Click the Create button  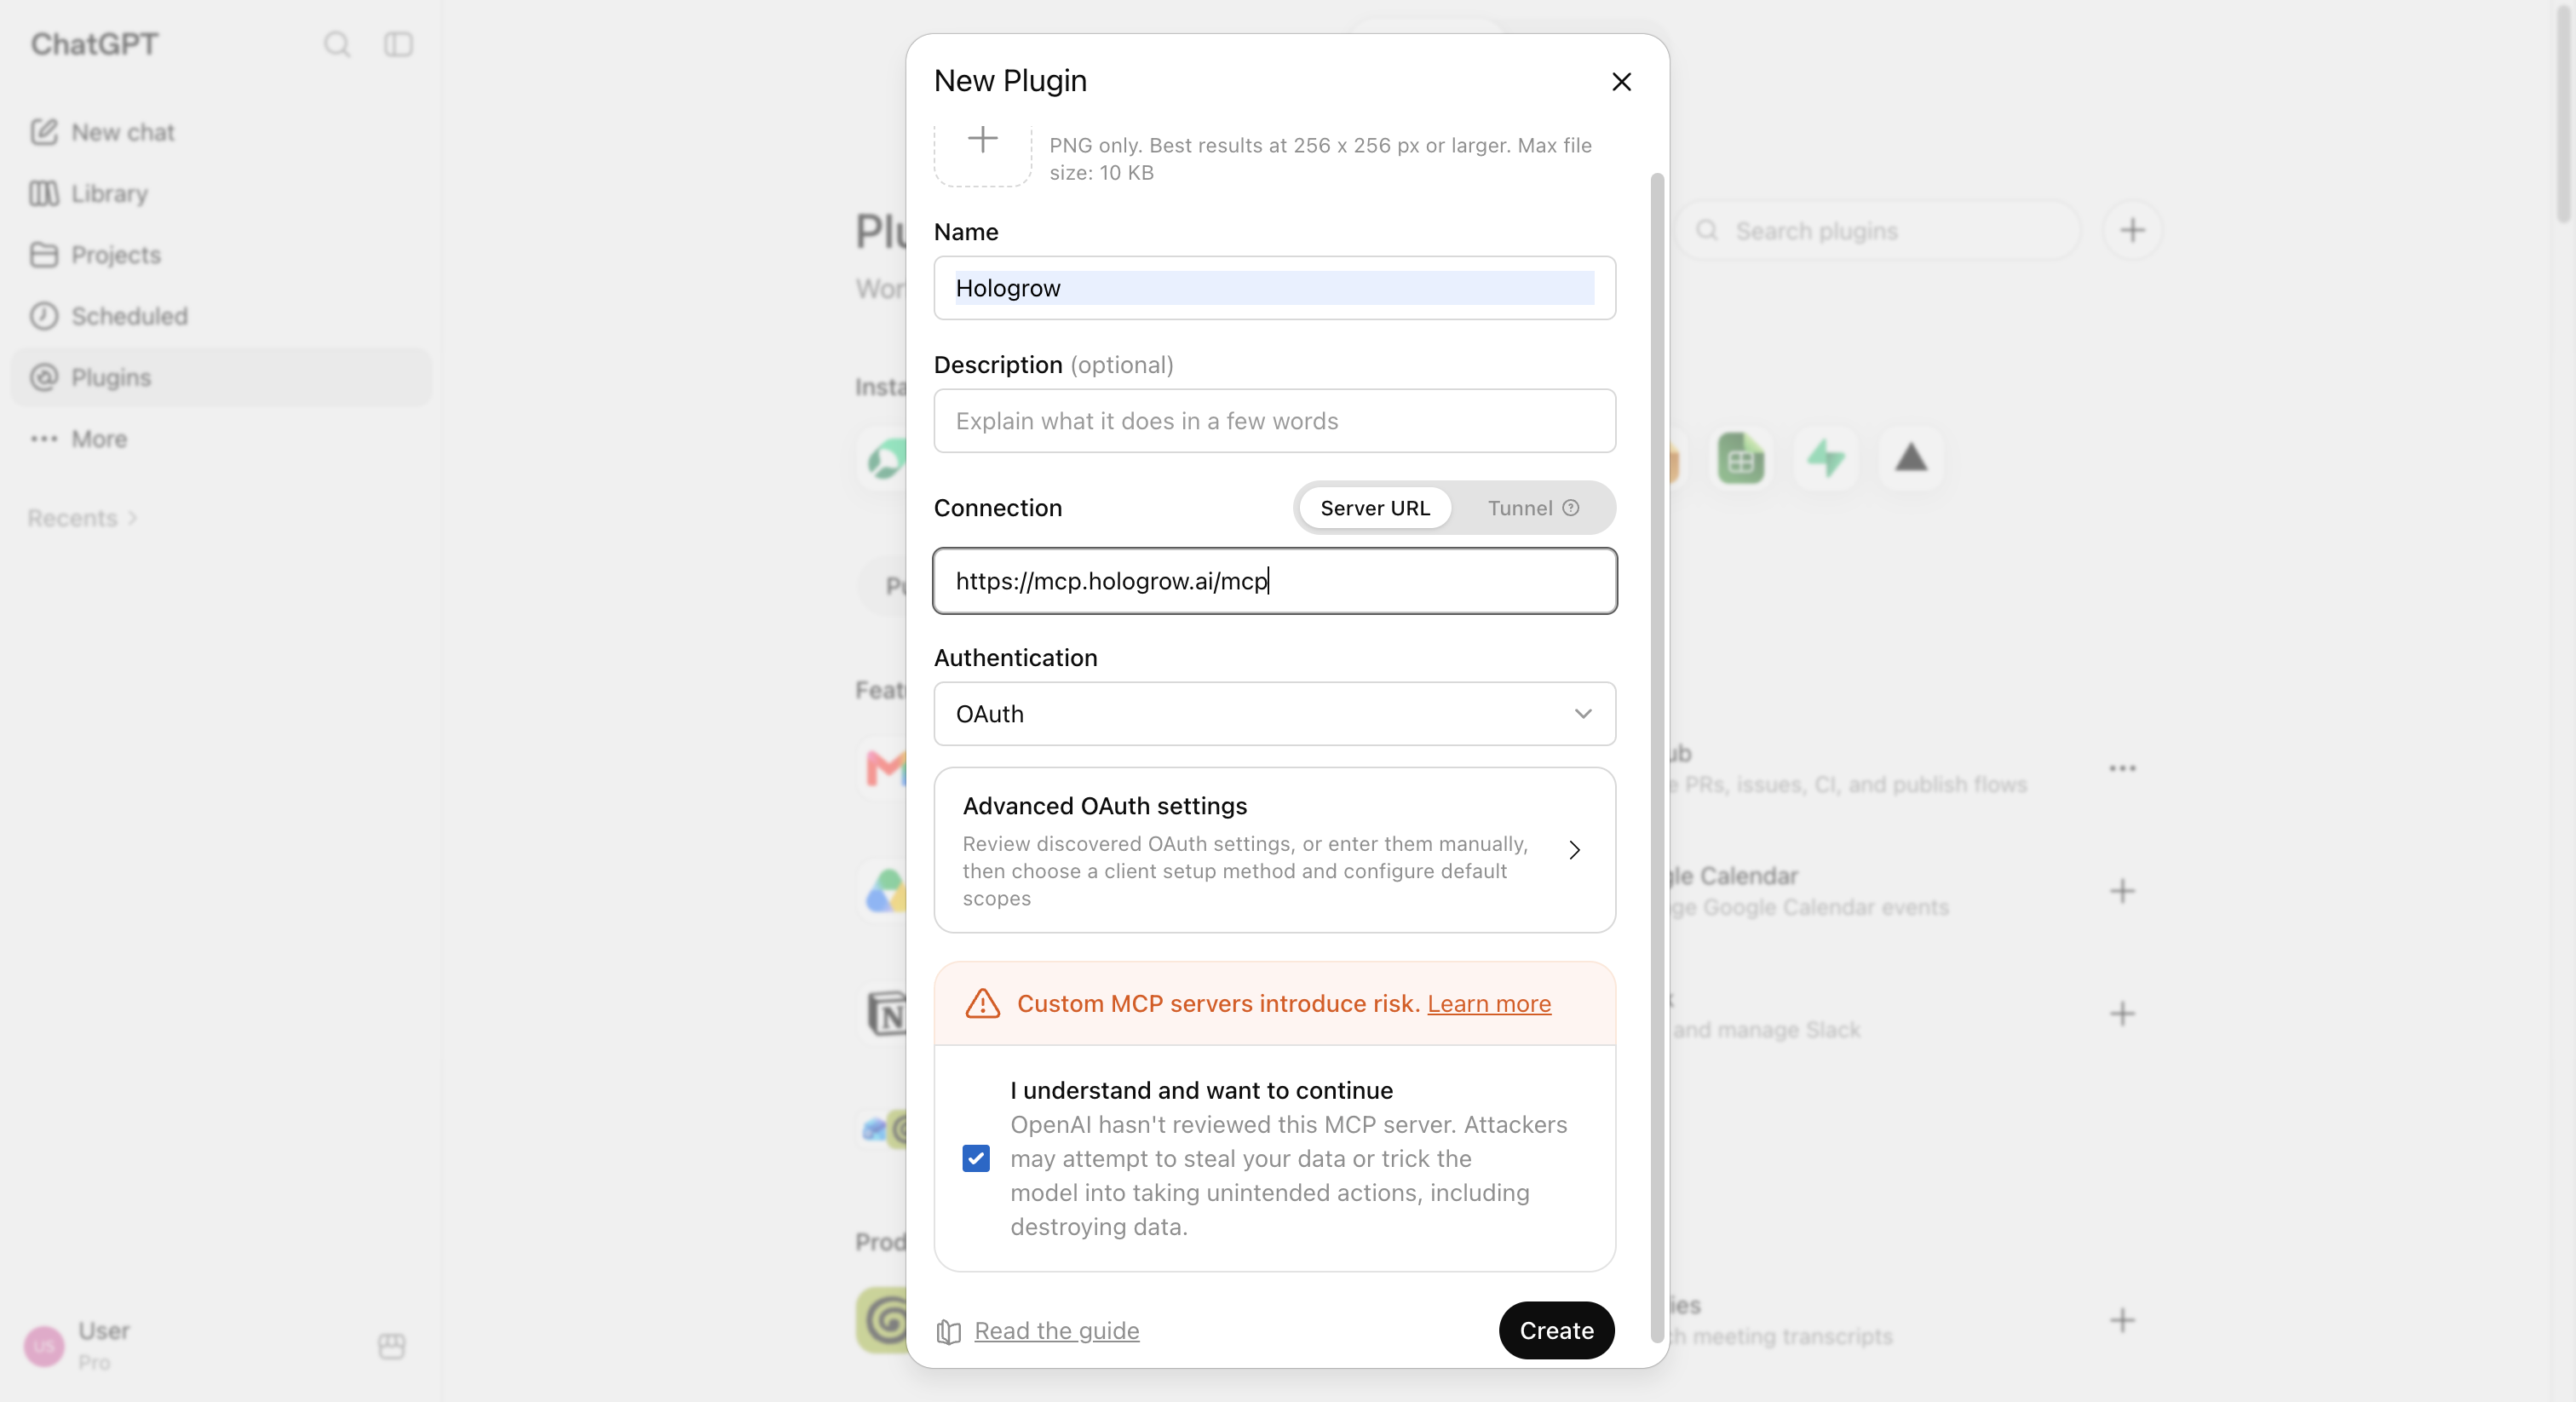point(1556,1330)
